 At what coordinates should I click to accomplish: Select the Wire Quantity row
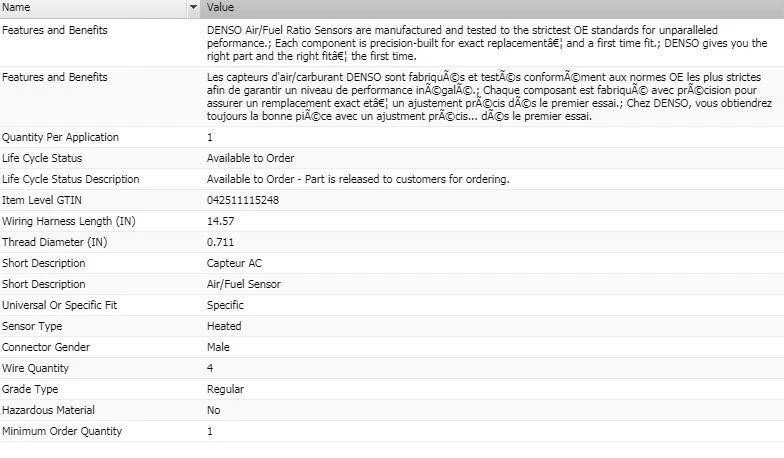(x=392, y=368)
